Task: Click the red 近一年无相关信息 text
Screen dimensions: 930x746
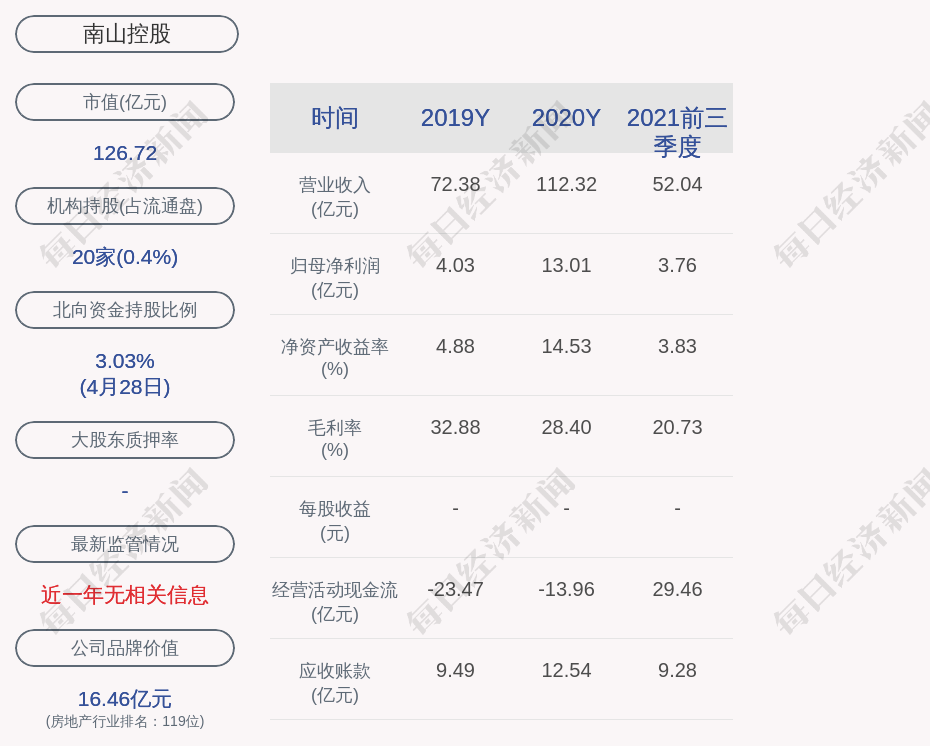Action: pyautogui.click(x=125, y=595)
